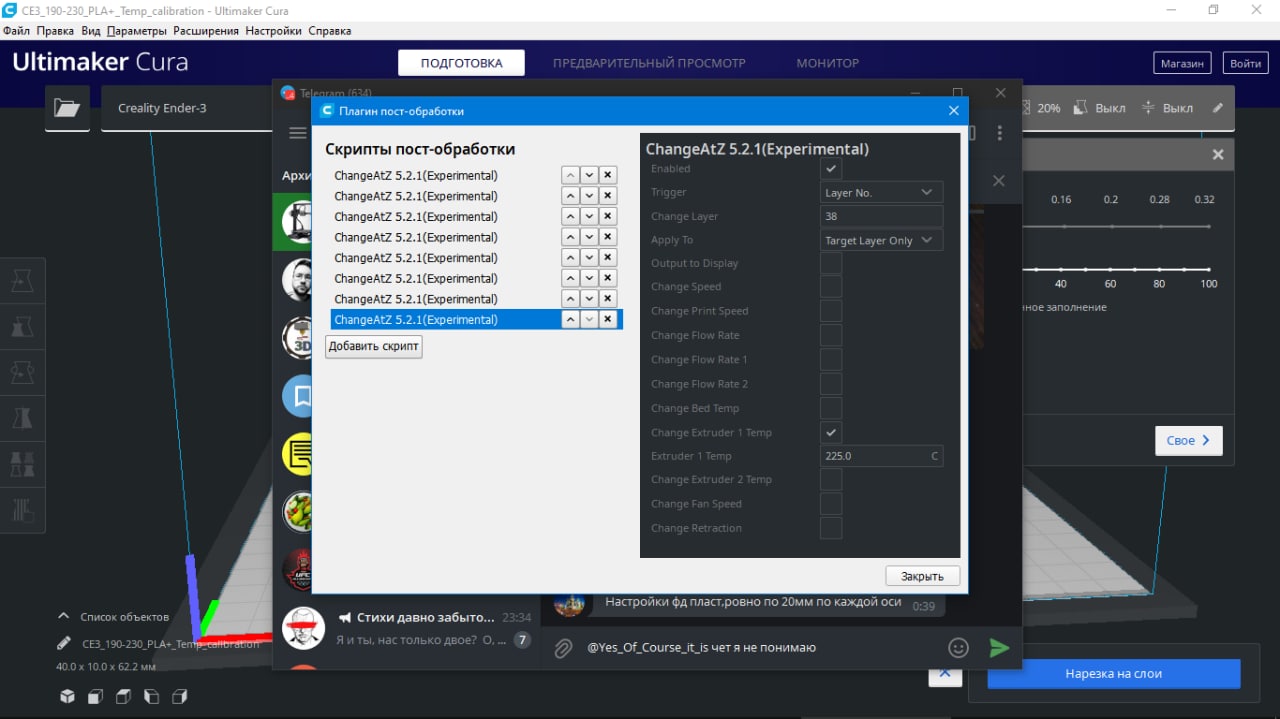Image resolution: width=1280 pixels, height=719 pixels.
Task: Close the Cura print settings panel
Action: coord(1218,155)
